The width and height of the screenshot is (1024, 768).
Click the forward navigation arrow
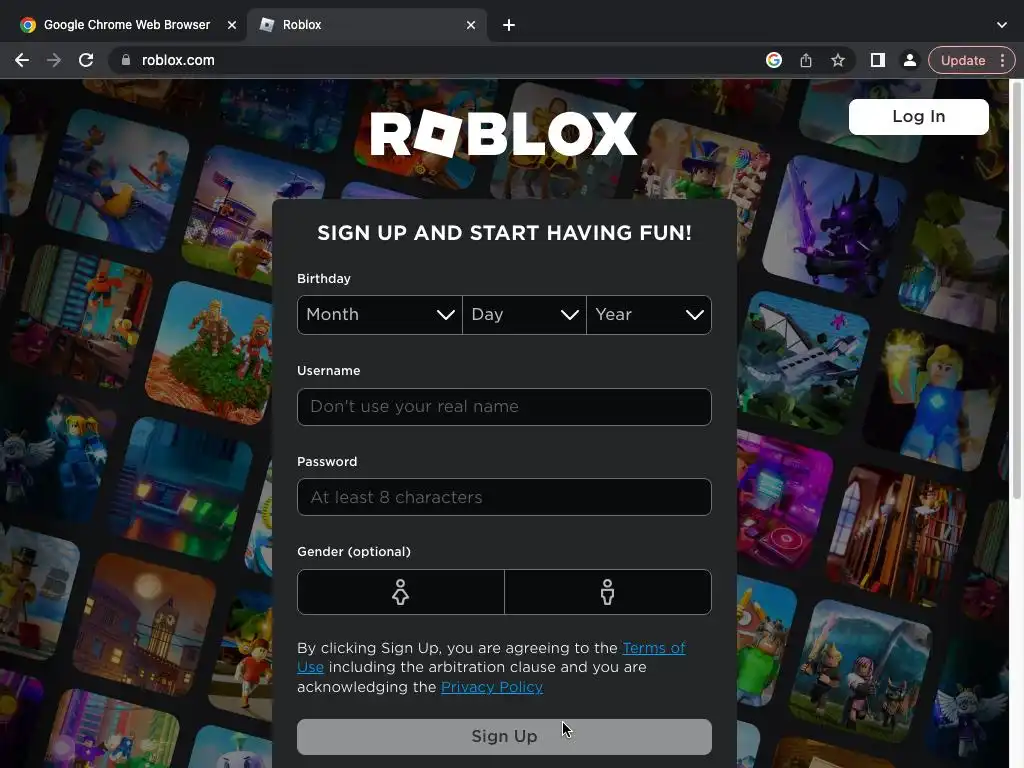54,60
